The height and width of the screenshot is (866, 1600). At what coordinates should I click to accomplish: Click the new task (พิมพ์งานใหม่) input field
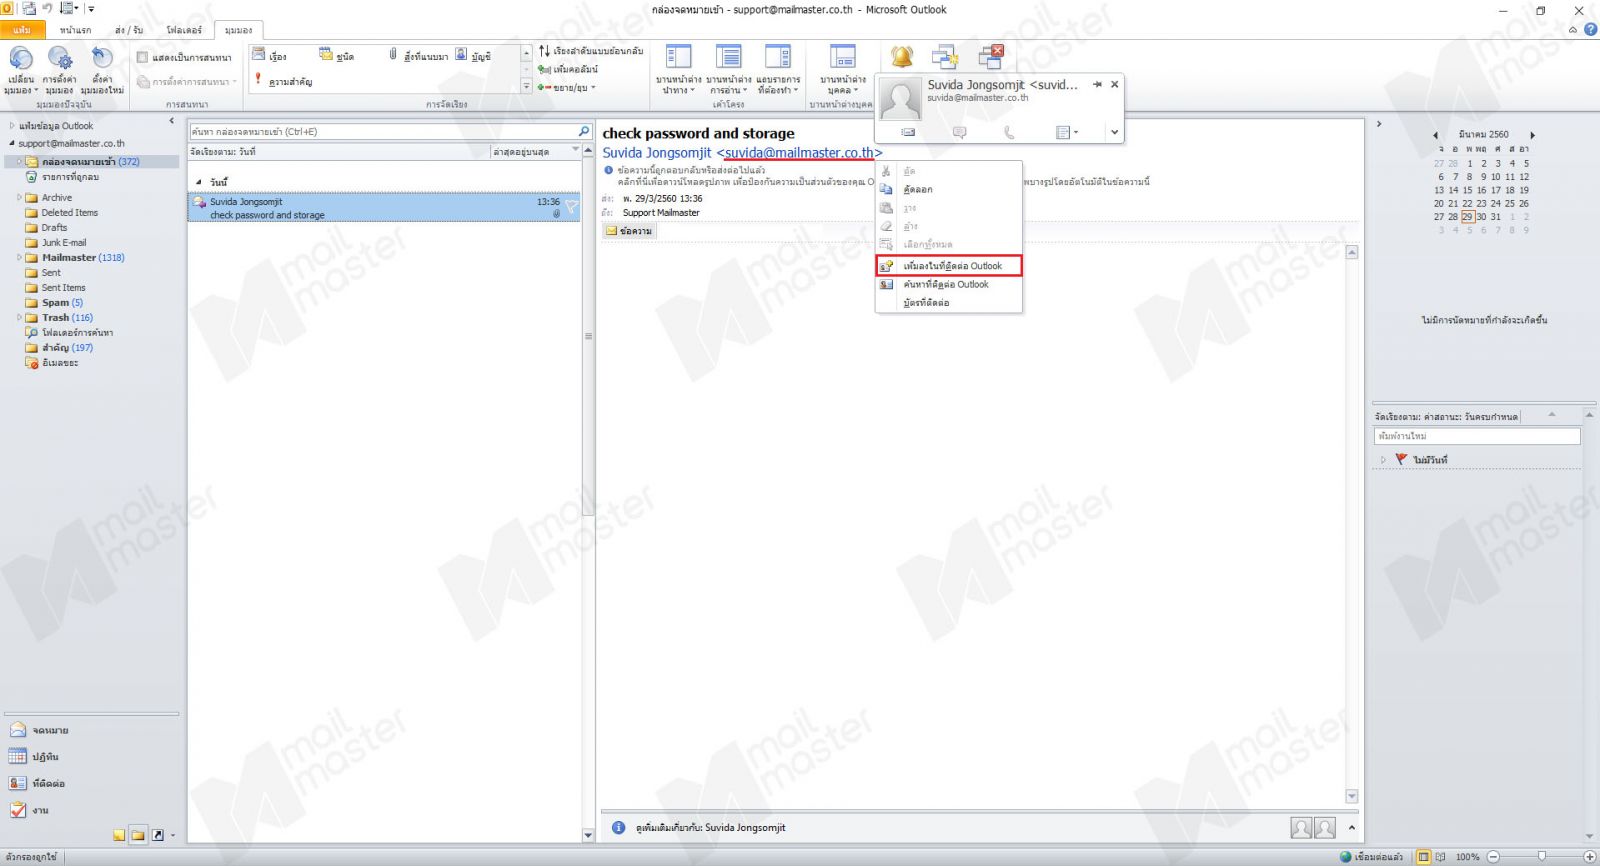pyautogui.click(x=1477, y=436)
